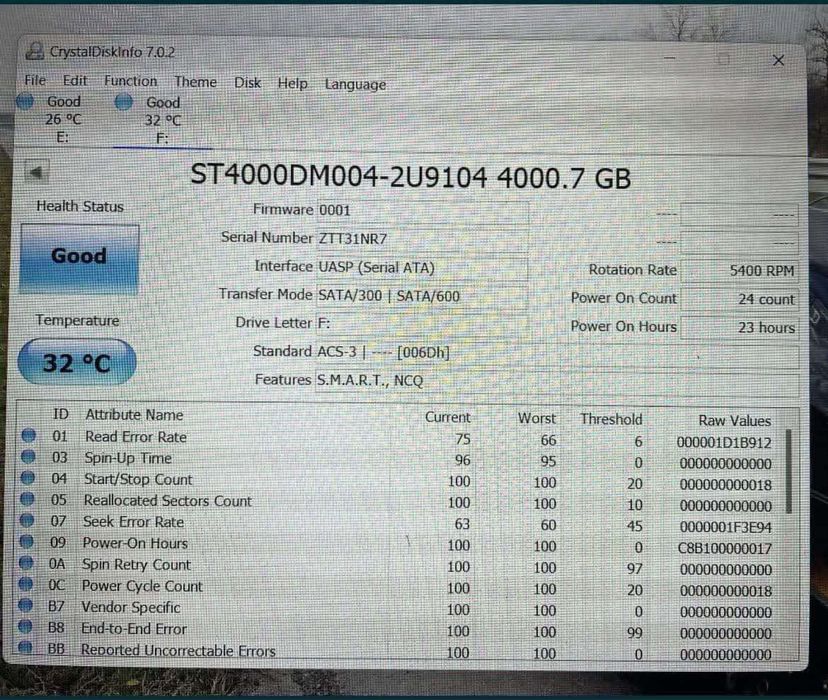Click the Transfer Mode field SATA/300 | SATA/600
This screenshot has width=828, height=700.
pos(422,296)
